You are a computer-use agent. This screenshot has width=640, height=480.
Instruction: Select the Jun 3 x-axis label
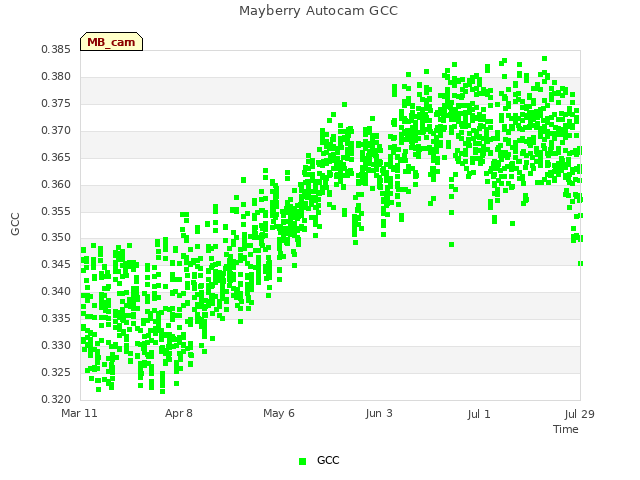coord(379,413)
